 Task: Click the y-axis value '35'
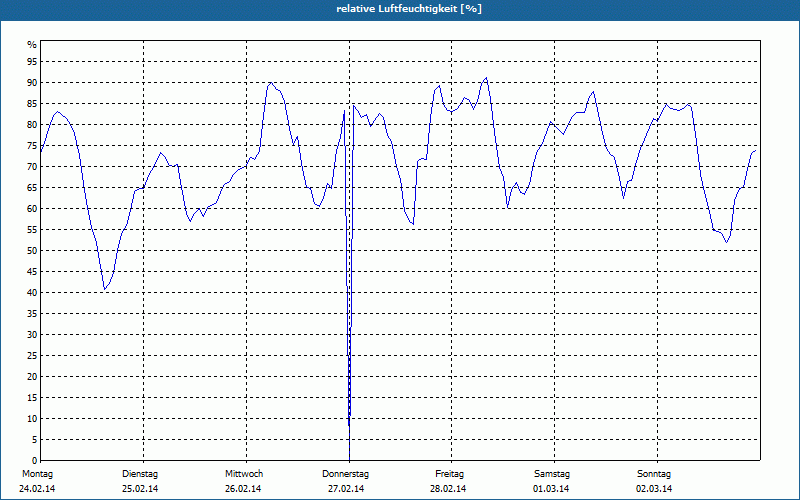(32, 314)
